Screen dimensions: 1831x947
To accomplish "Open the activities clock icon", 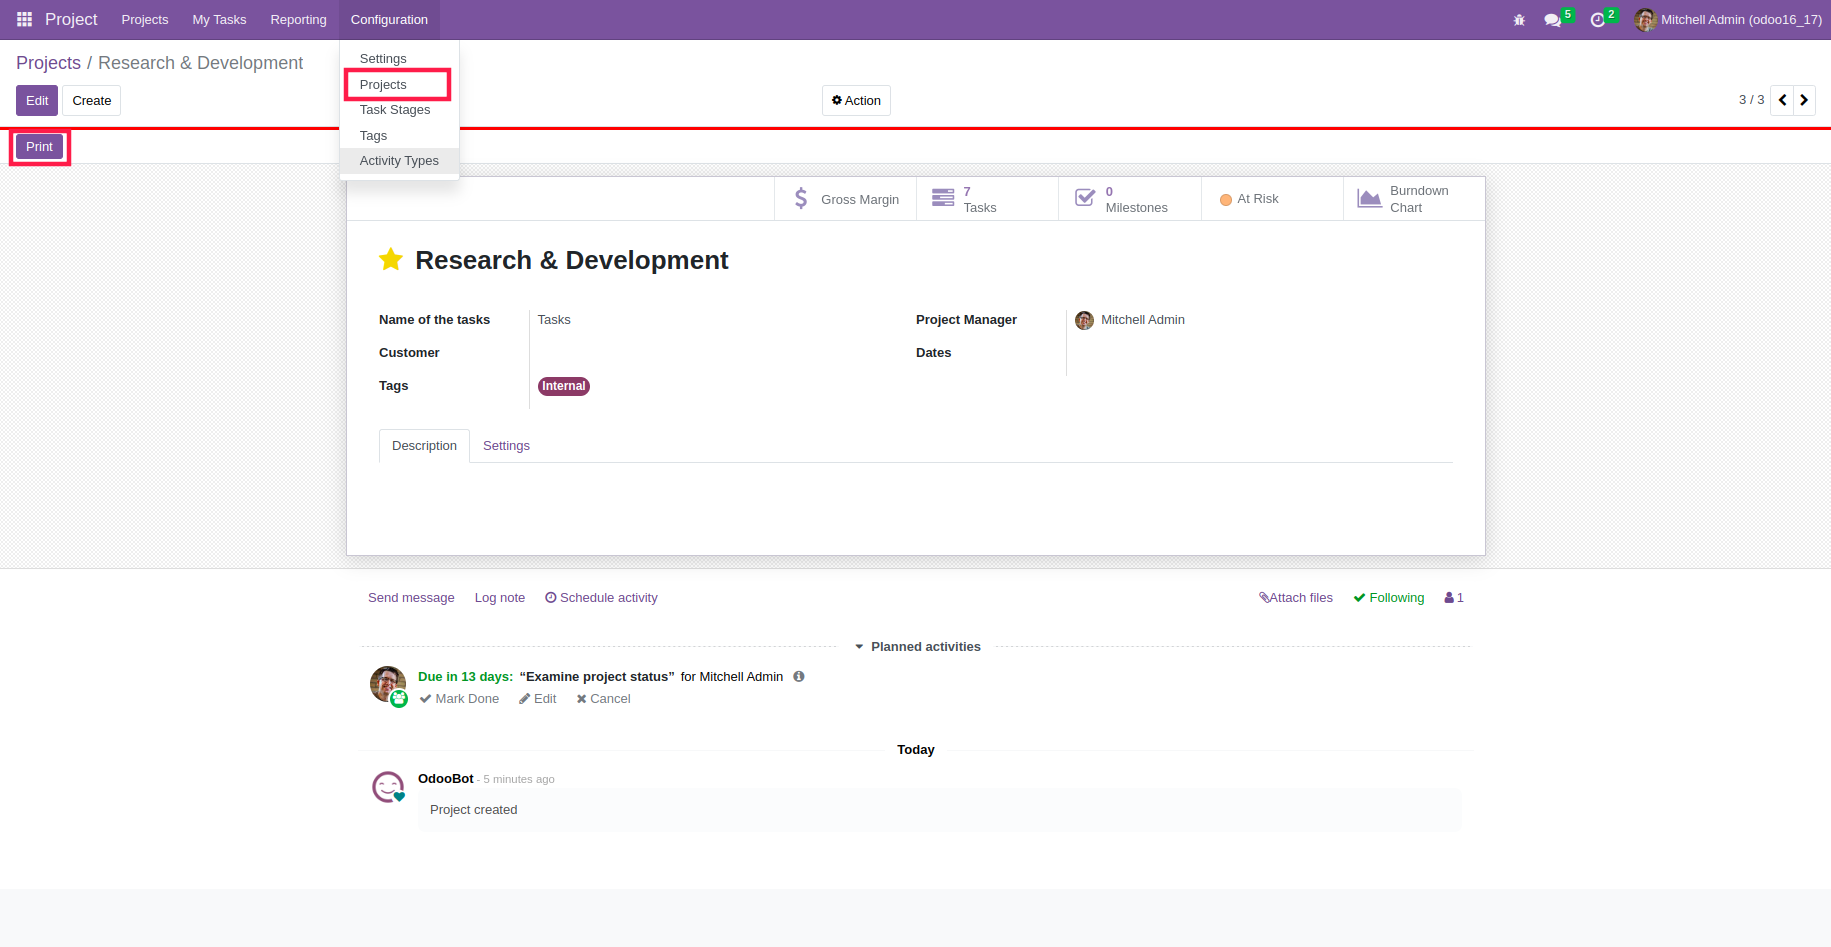I will coord(1597,20).
